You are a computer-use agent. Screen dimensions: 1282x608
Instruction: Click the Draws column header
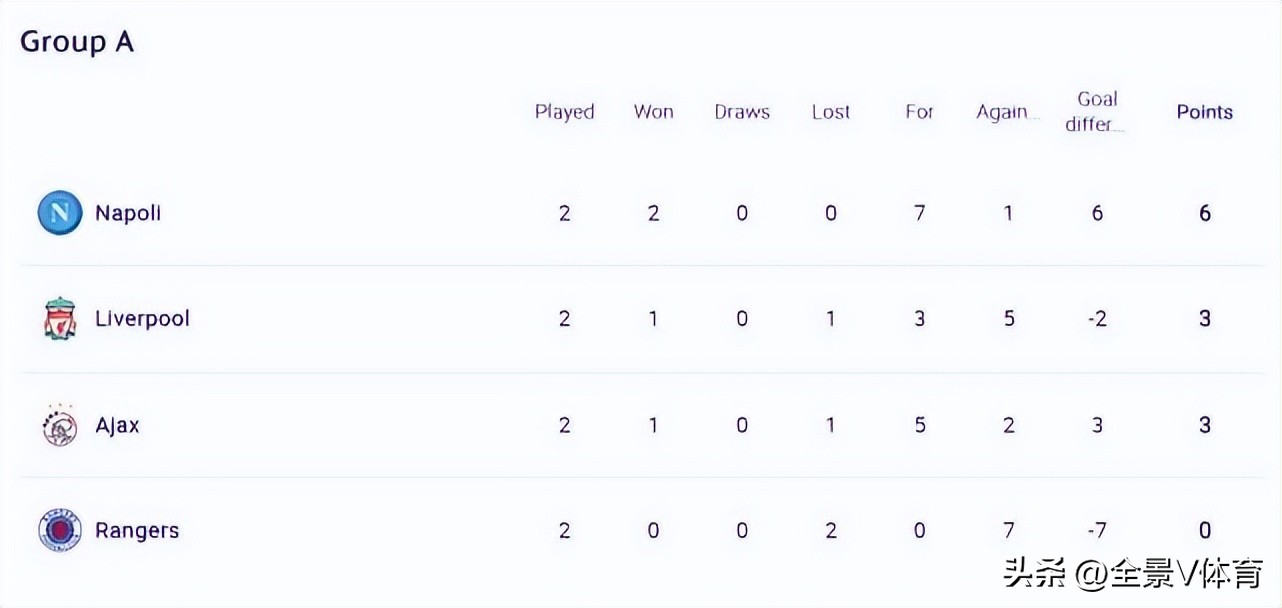click(x=742, y=112)
